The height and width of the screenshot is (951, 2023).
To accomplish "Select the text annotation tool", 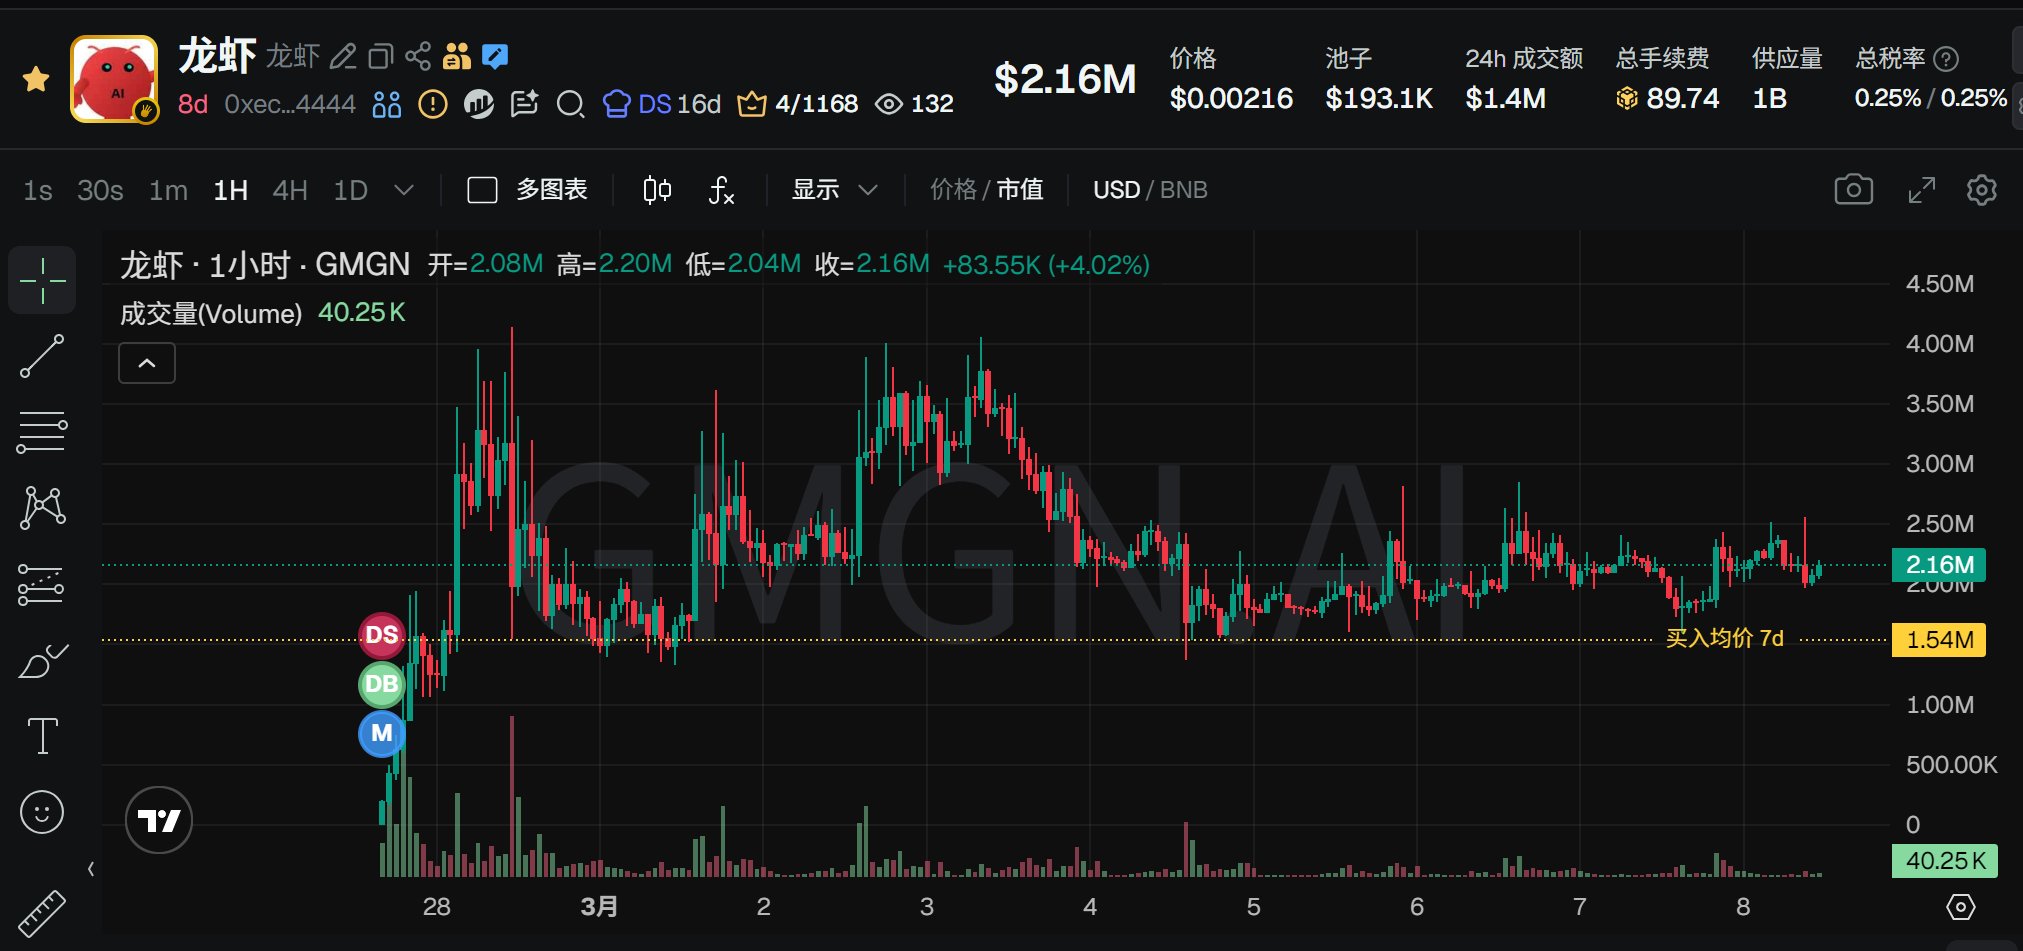I will pos(42,736).
